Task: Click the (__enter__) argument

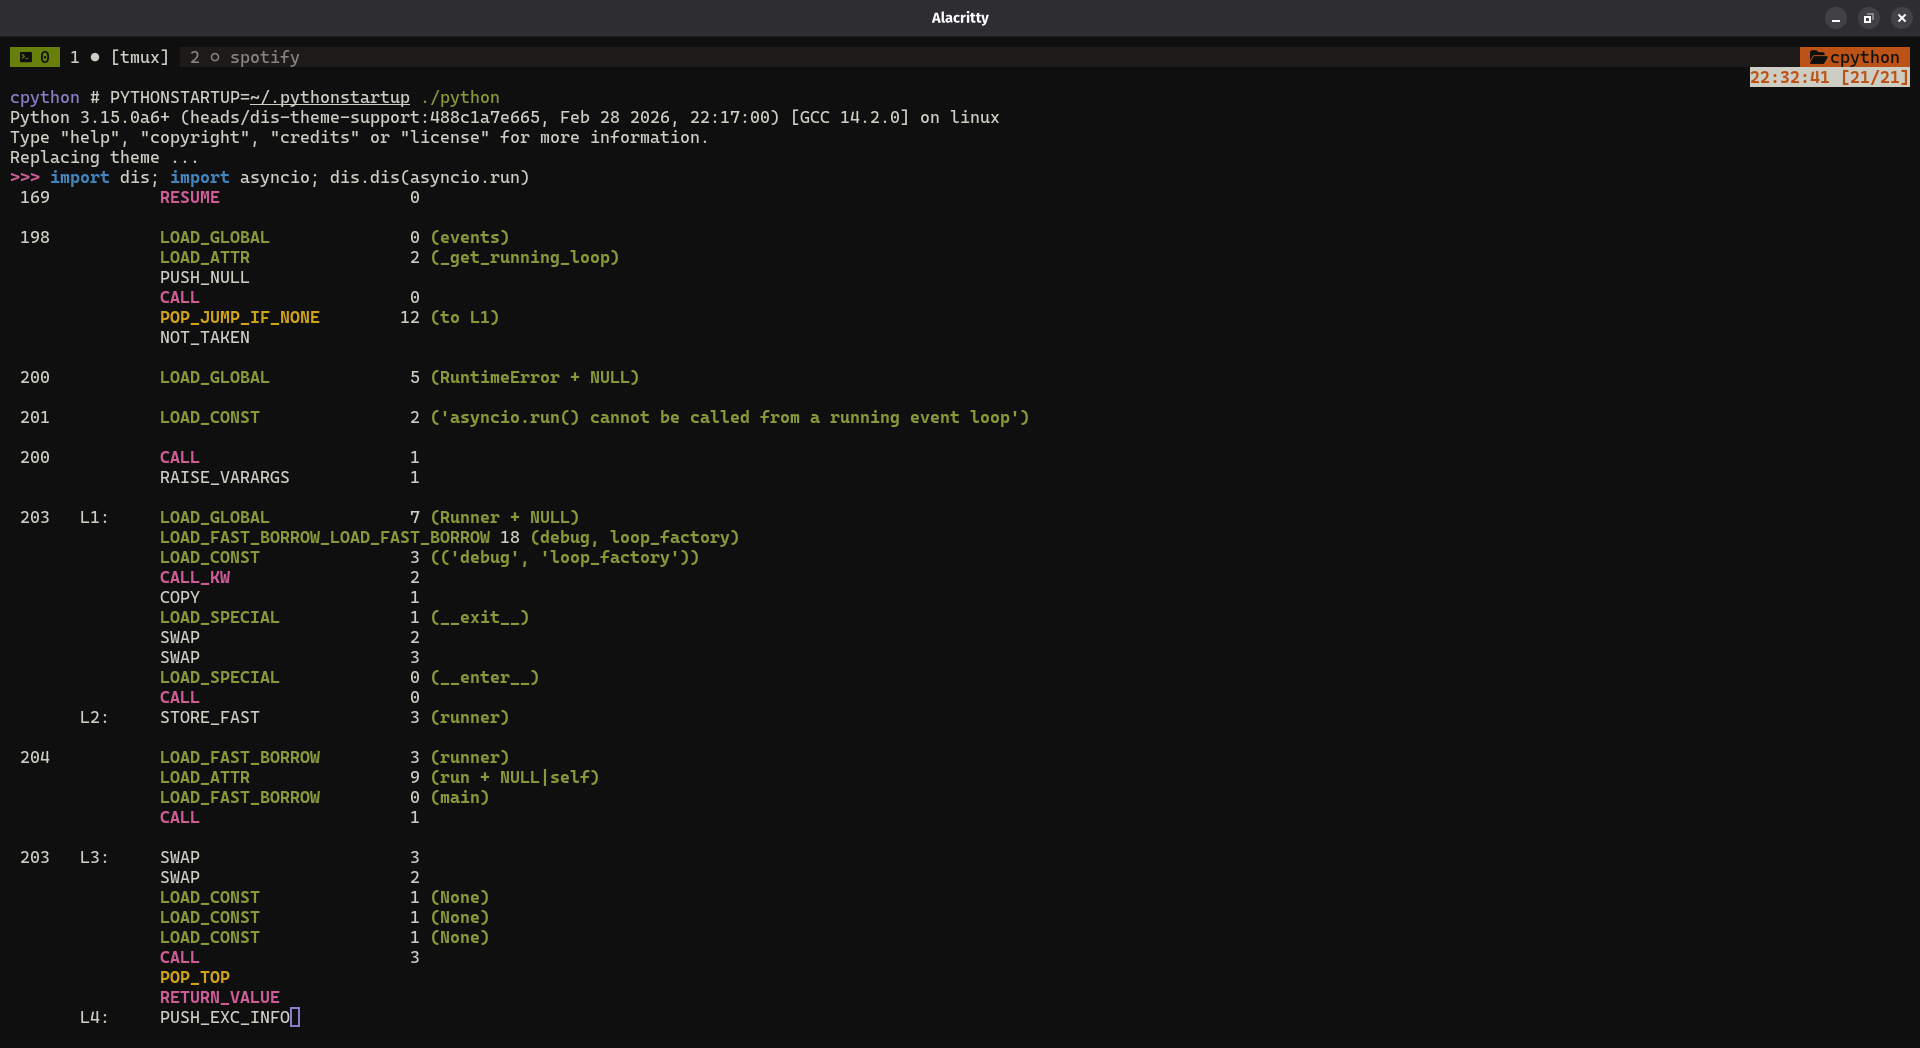Action: pyautogui.click(x=485, y=677)
